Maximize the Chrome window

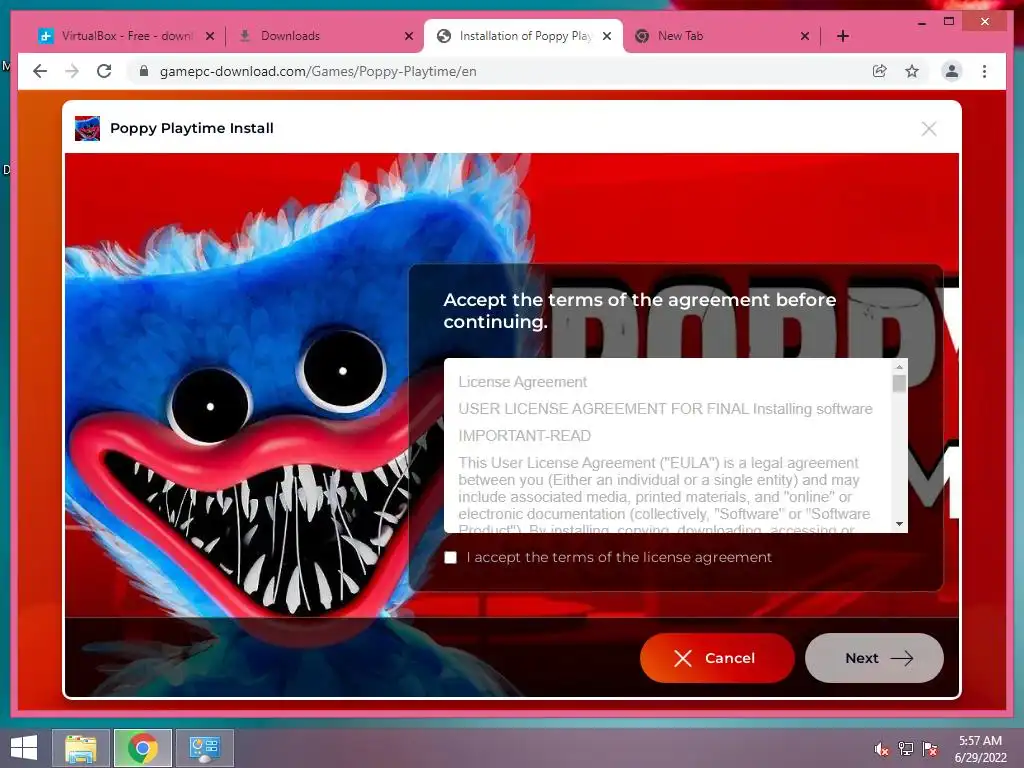pyautogui.click(x=949, y=22)
